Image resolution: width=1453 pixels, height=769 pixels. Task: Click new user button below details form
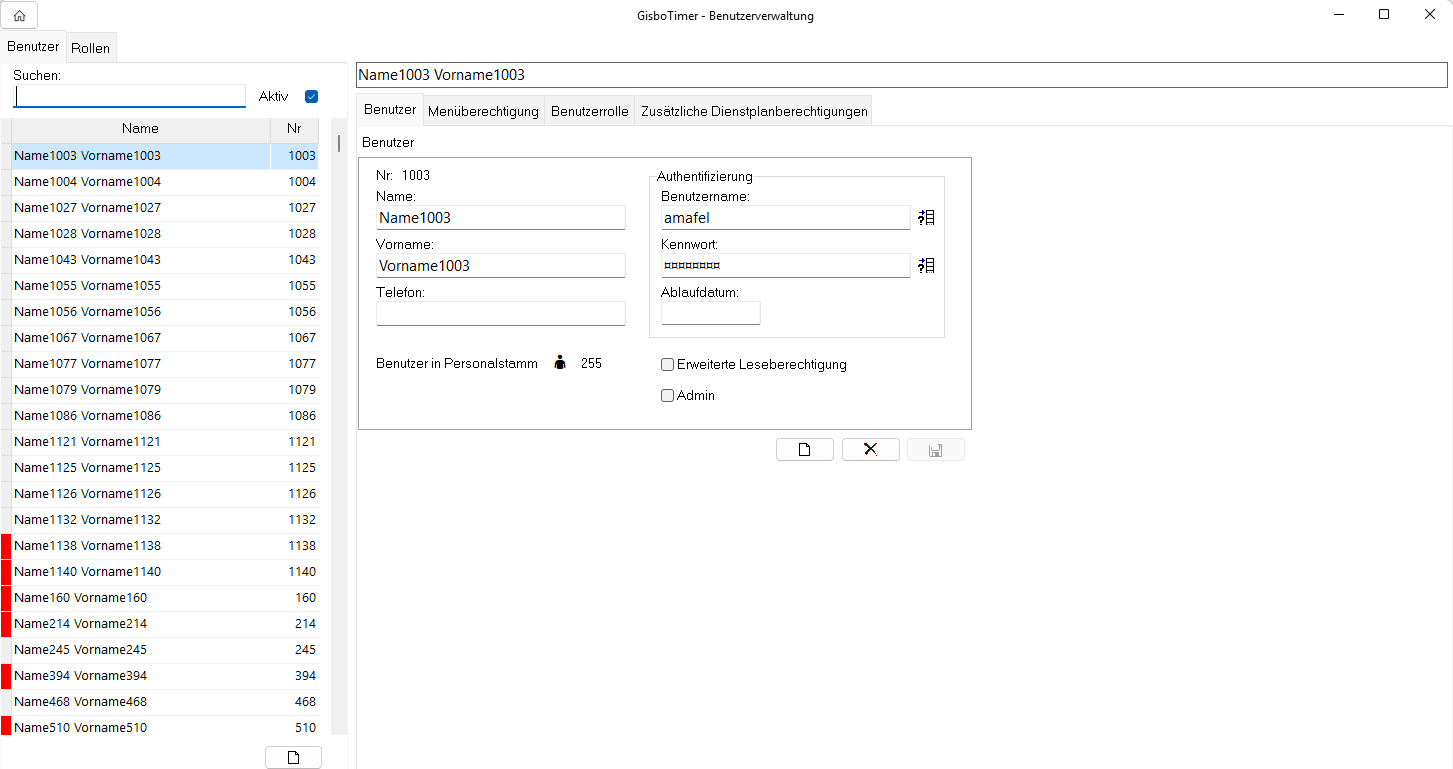[805, 450]
